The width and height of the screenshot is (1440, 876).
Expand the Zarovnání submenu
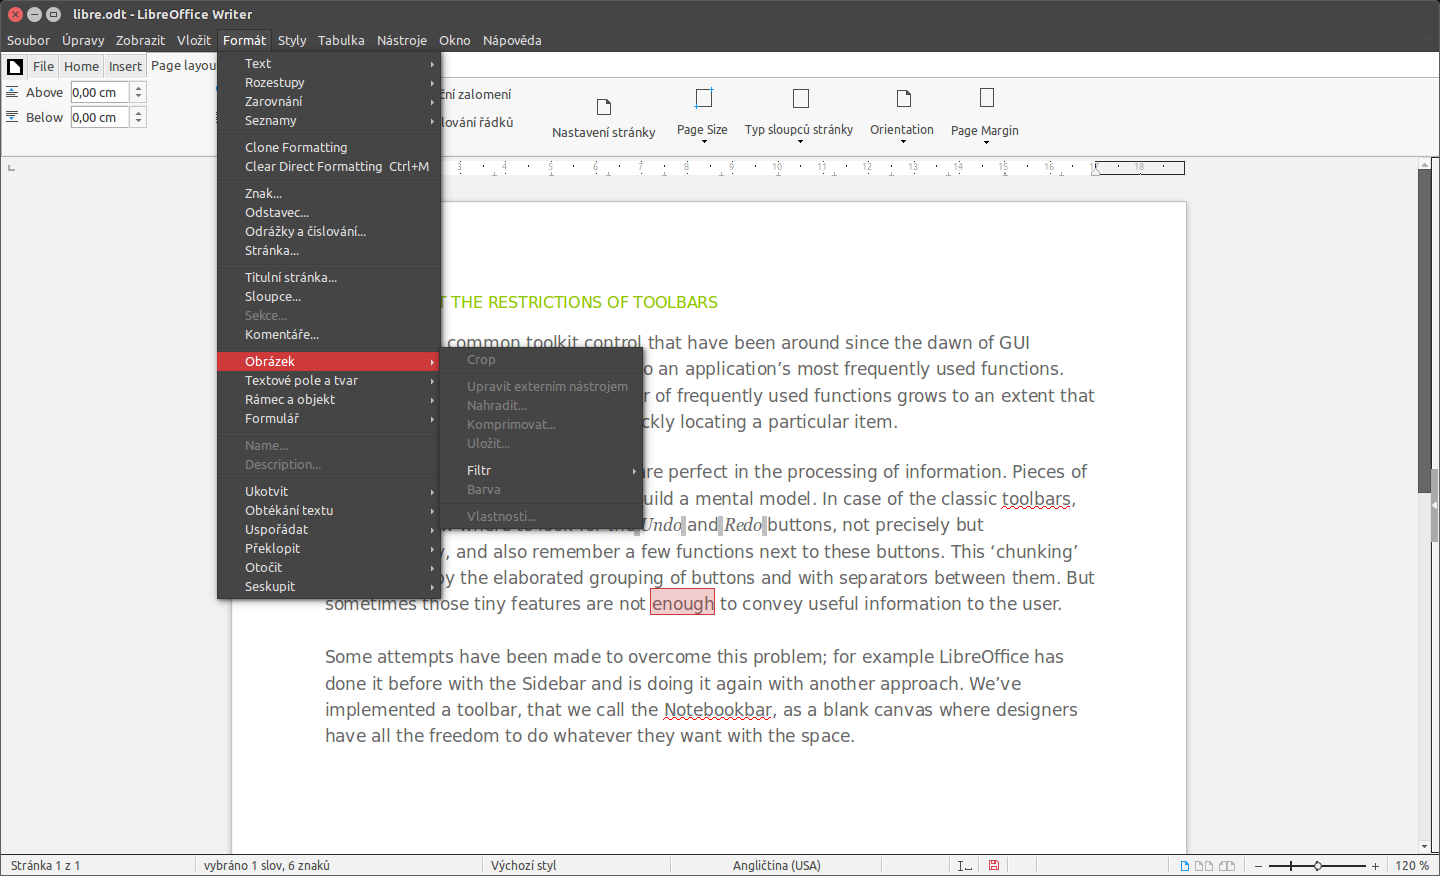329,102
